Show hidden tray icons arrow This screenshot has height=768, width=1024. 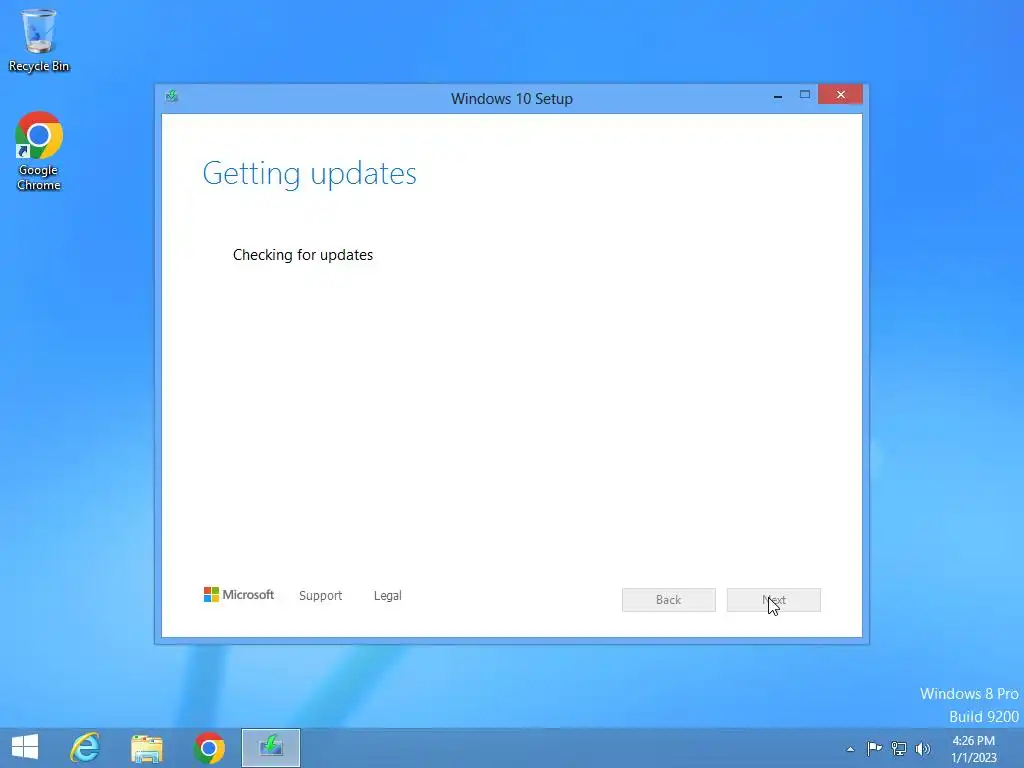850,749
